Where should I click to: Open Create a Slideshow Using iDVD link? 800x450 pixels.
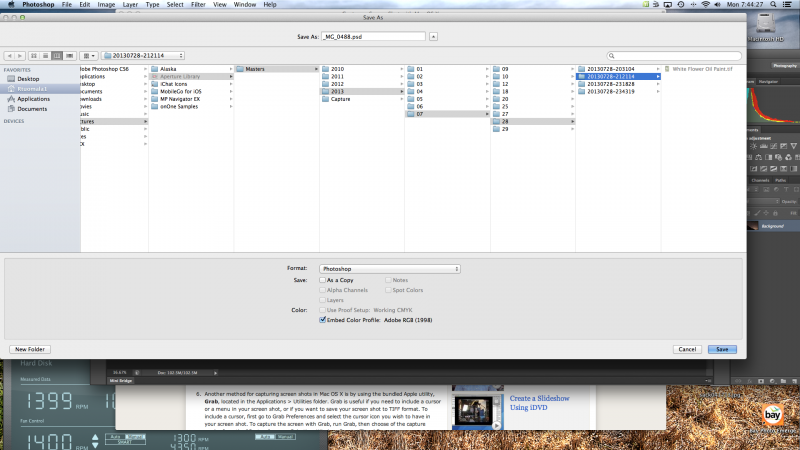539,403
